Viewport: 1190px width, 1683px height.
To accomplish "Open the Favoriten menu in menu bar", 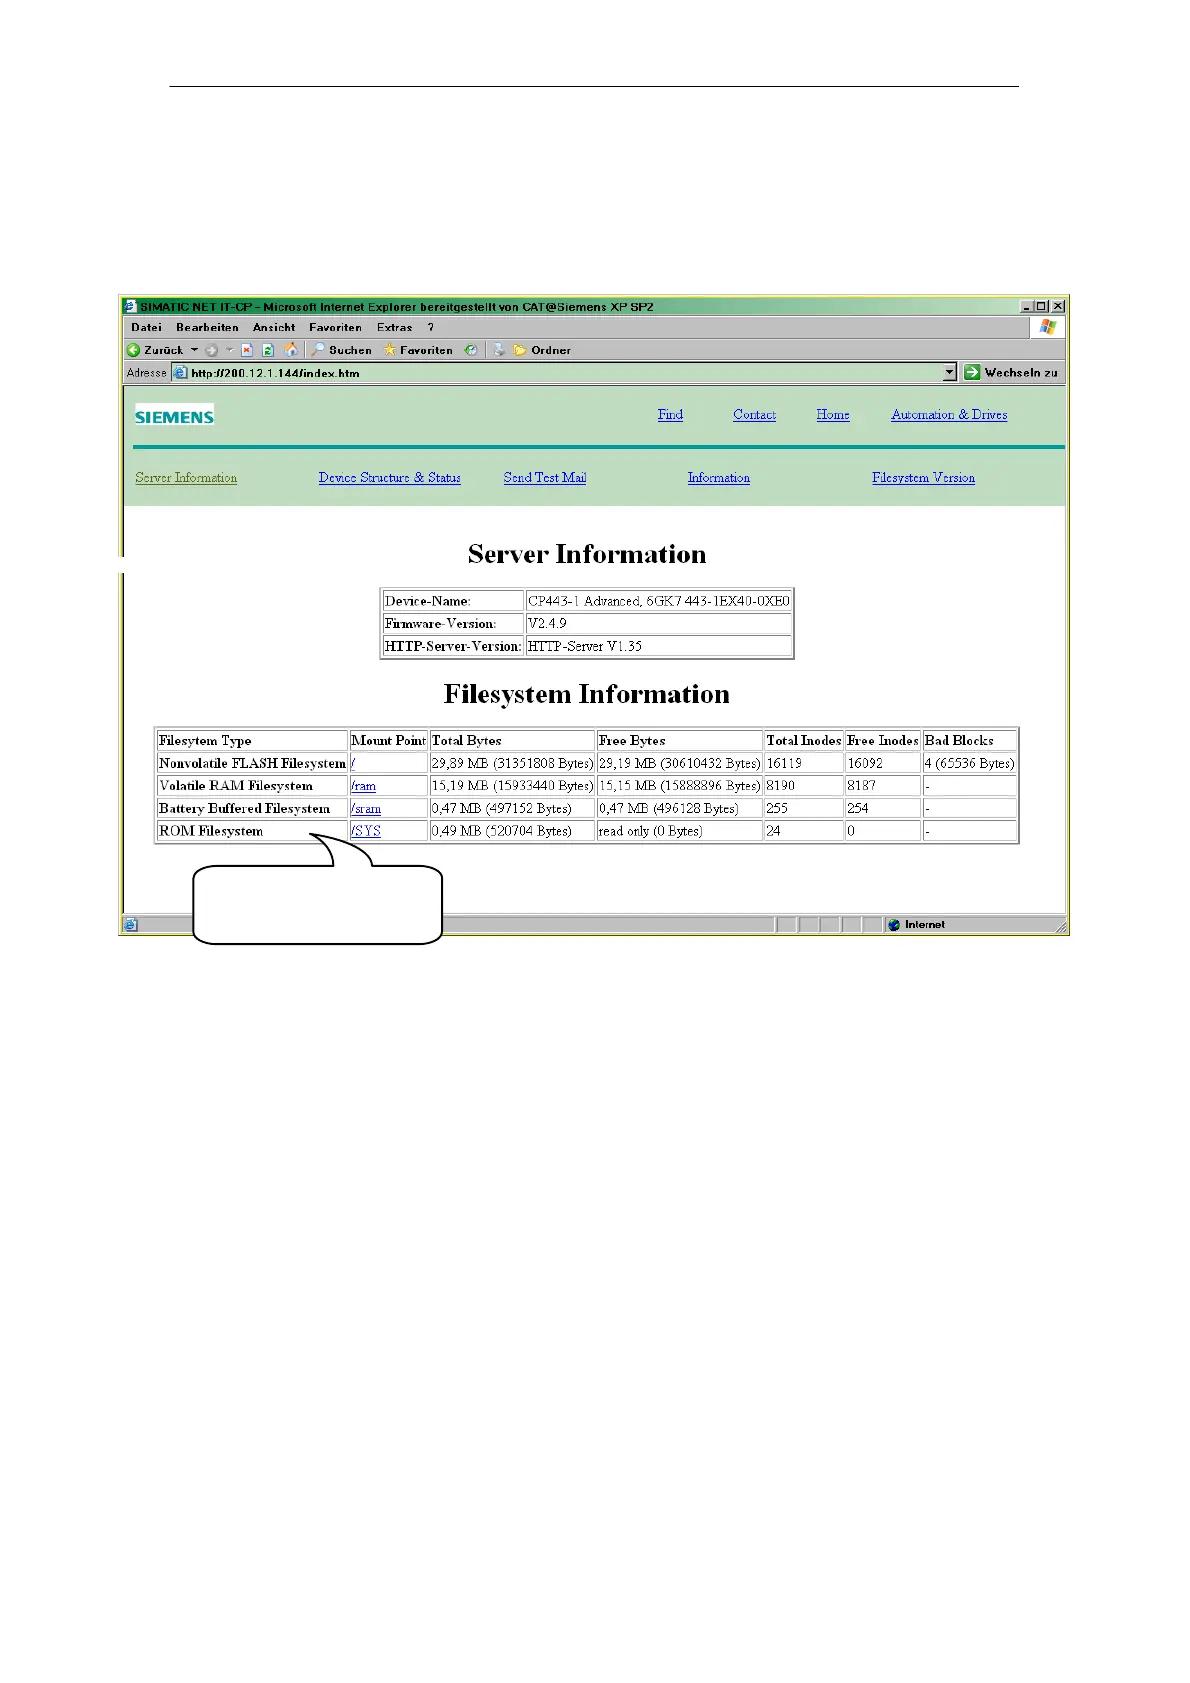I will 335,327.
